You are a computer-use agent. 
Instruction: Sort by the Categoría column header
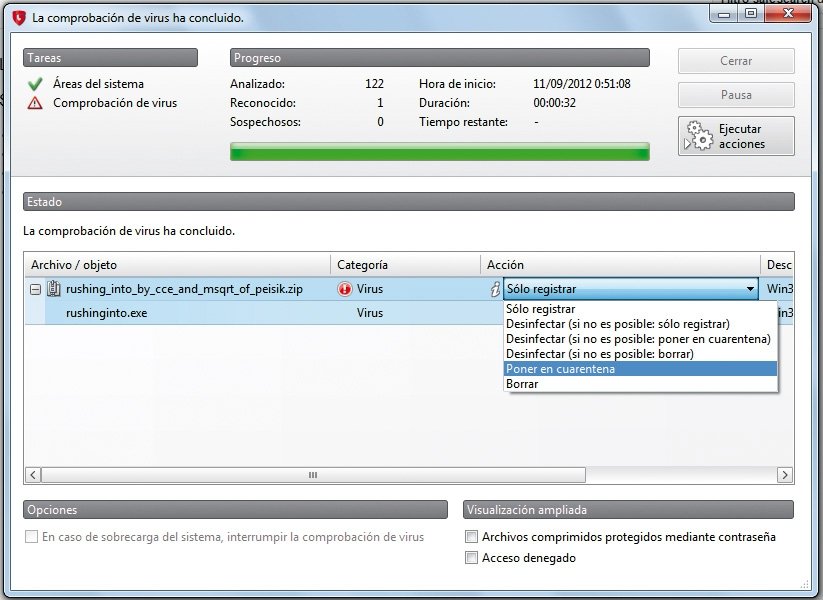coord(405,265)
